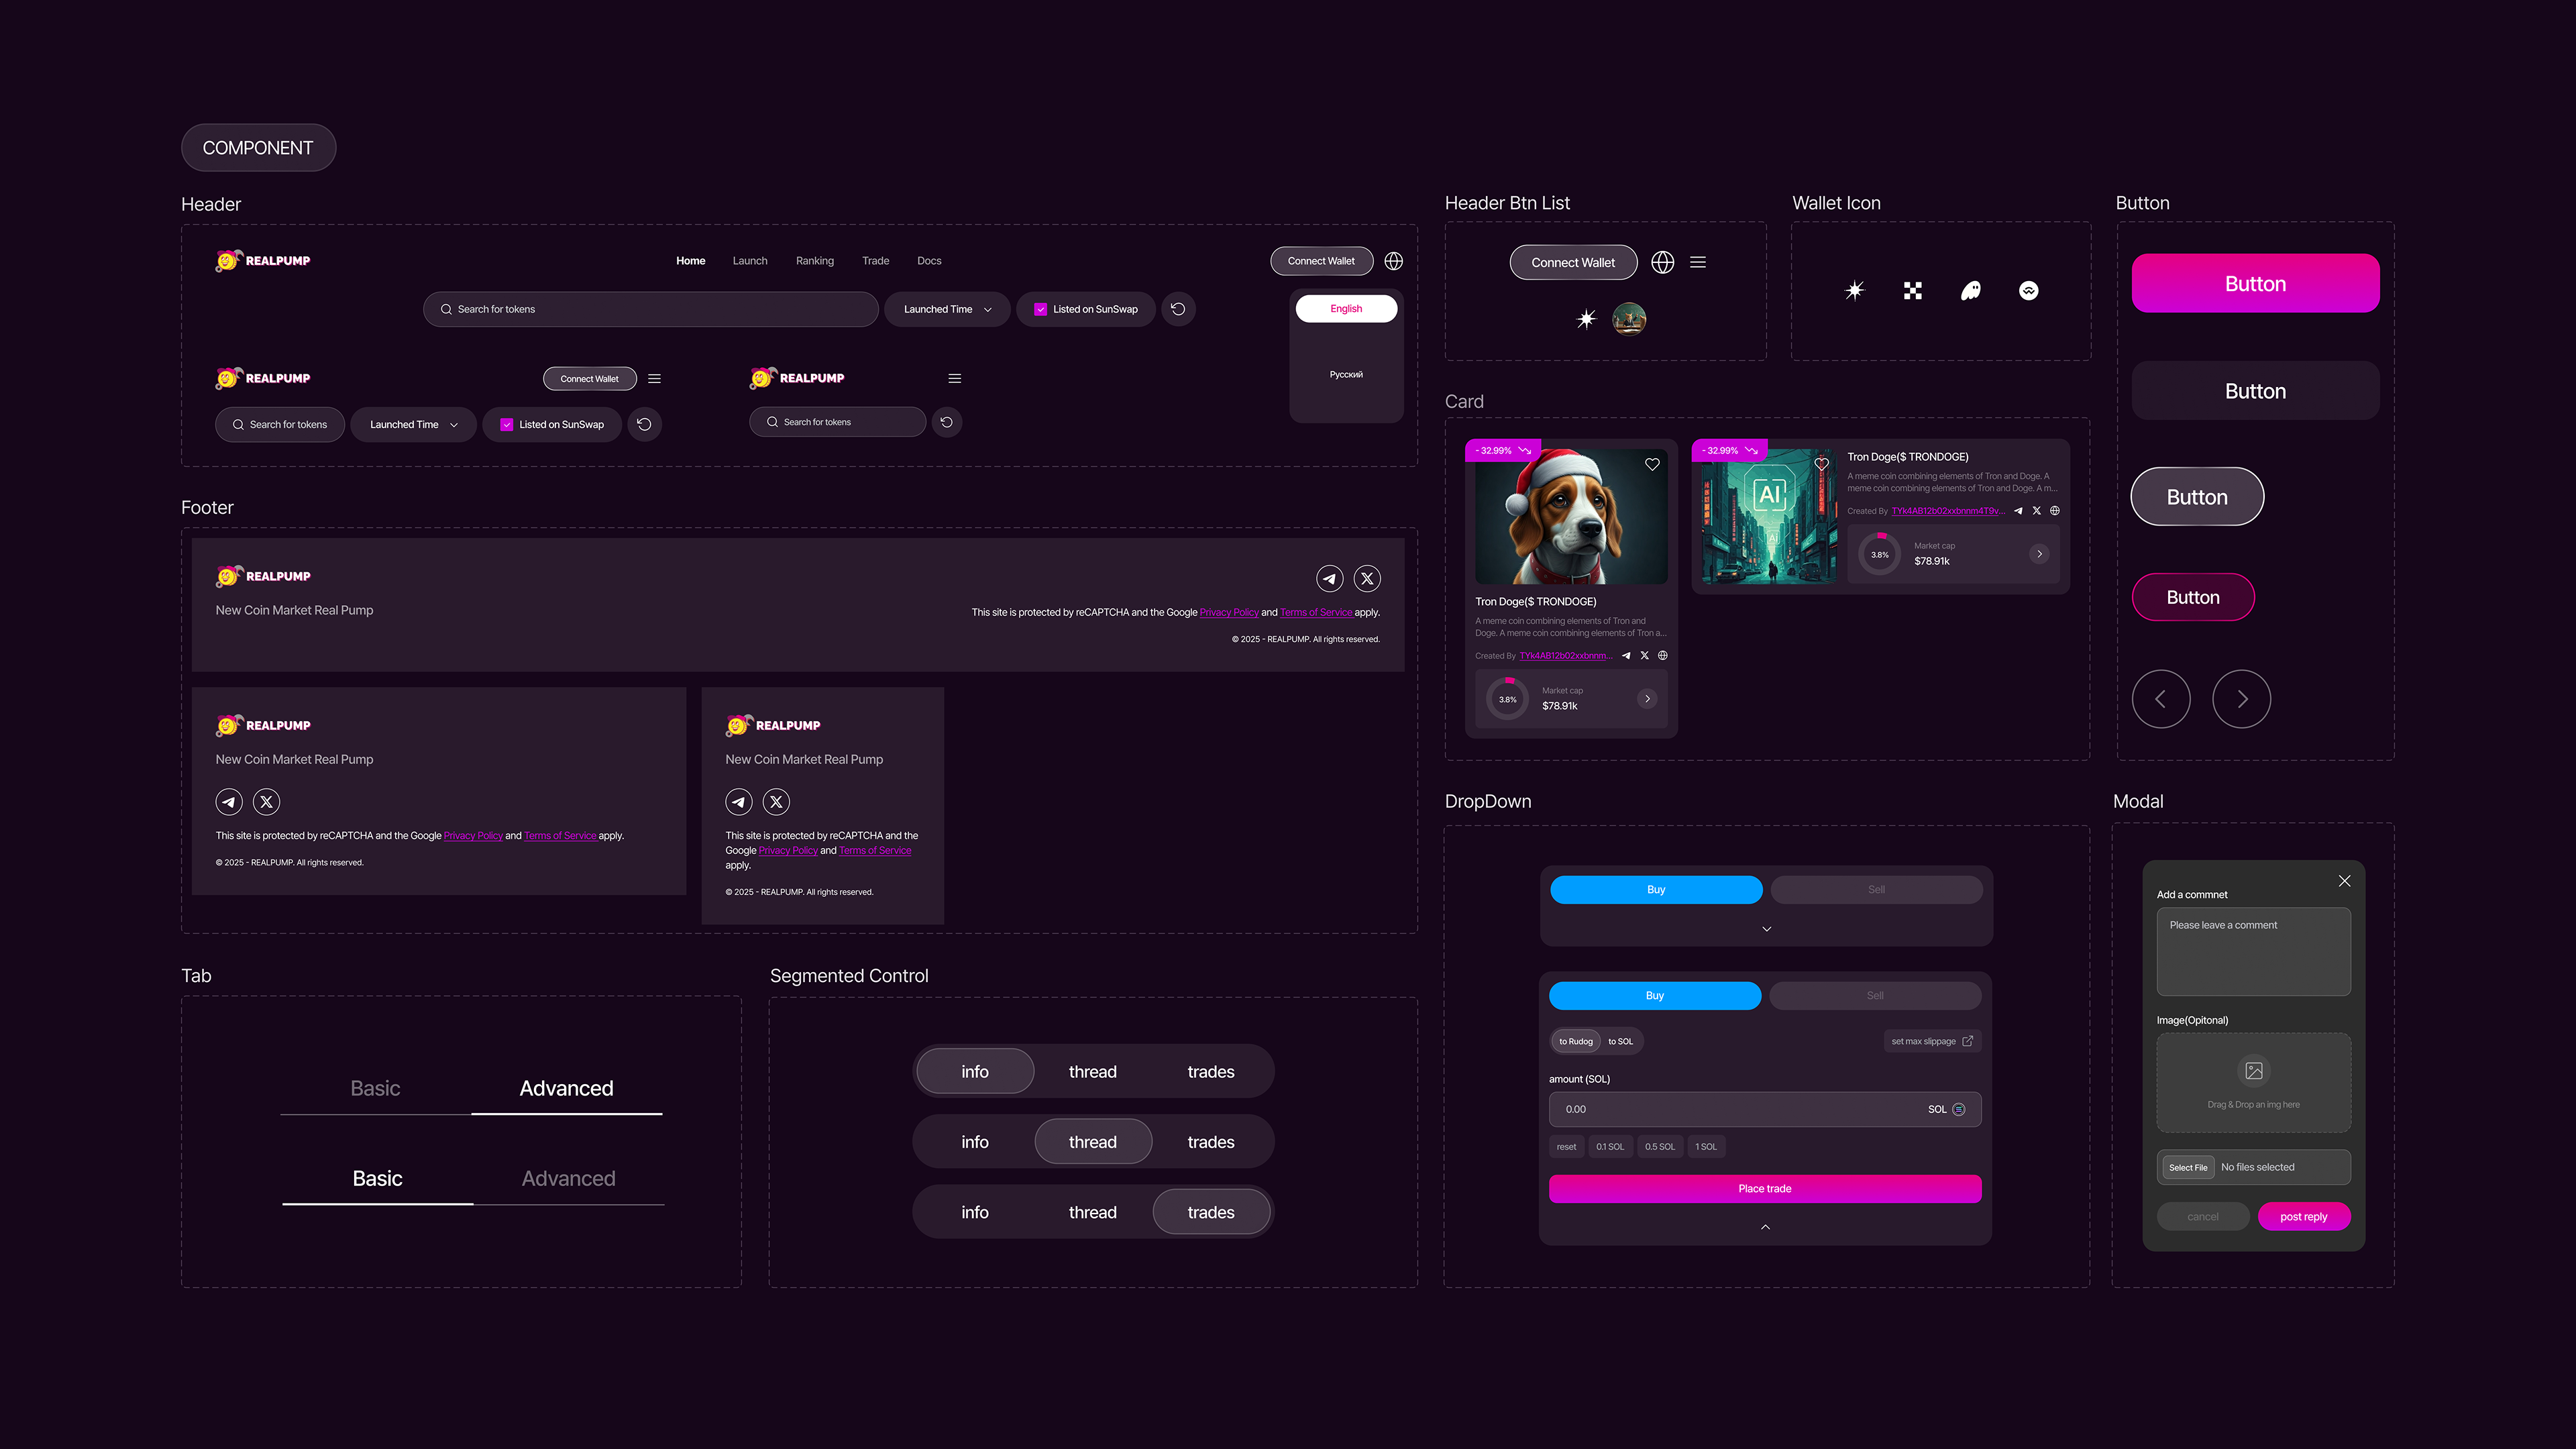Screen dimensions: 2576x1449
Task: Click the right arrow circle button
Action: (2241, 699)
